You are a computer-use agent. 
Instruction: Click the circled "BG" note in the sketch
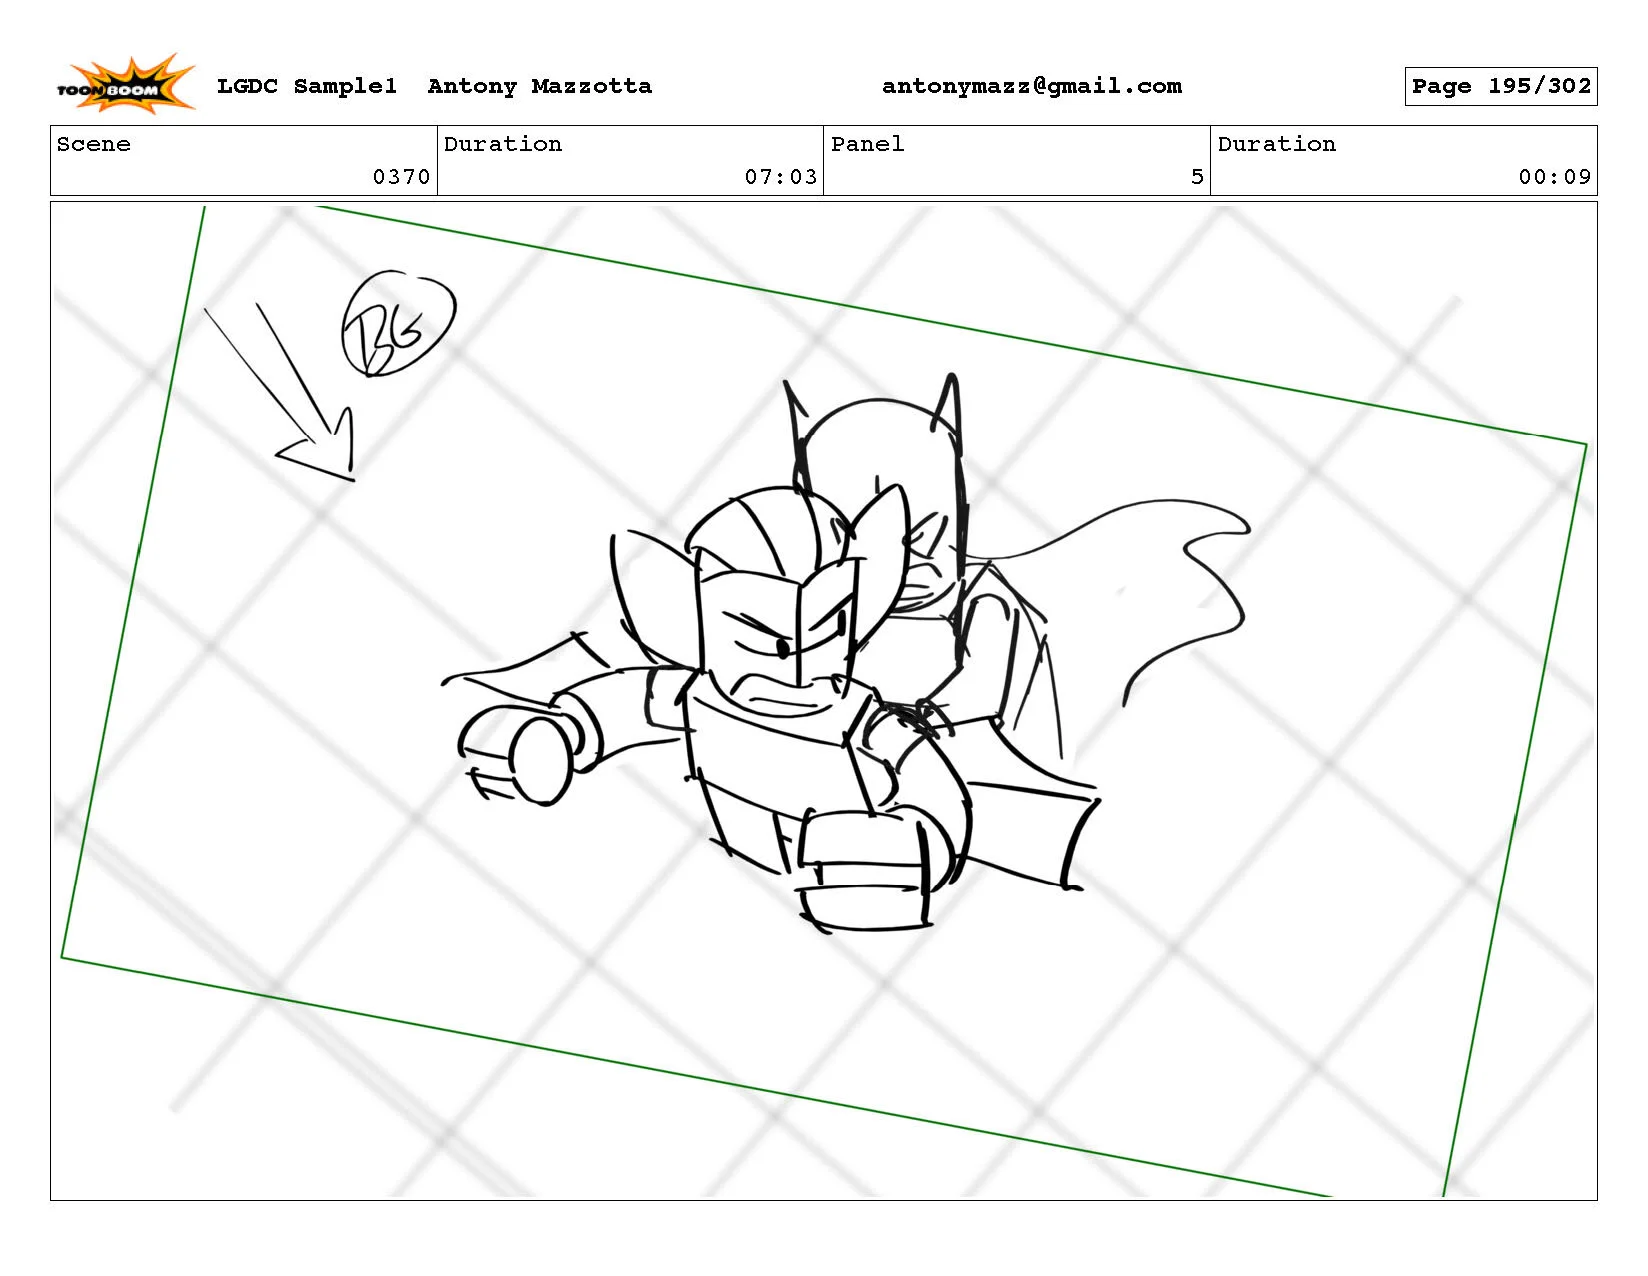tap(398, 324)
